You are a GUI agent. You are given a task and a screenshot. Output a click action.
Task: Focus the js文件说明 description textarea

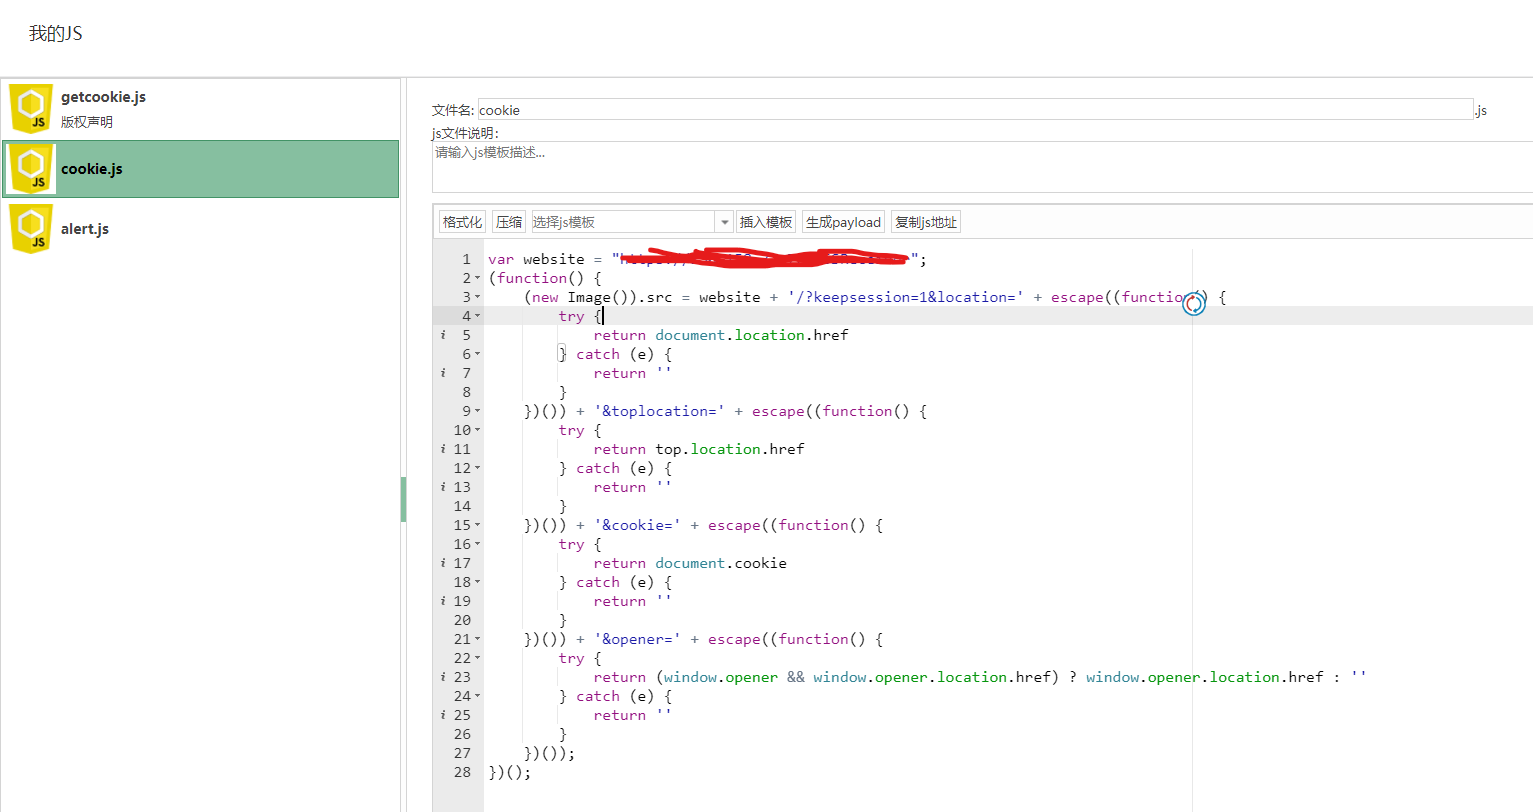click(982, 167)
